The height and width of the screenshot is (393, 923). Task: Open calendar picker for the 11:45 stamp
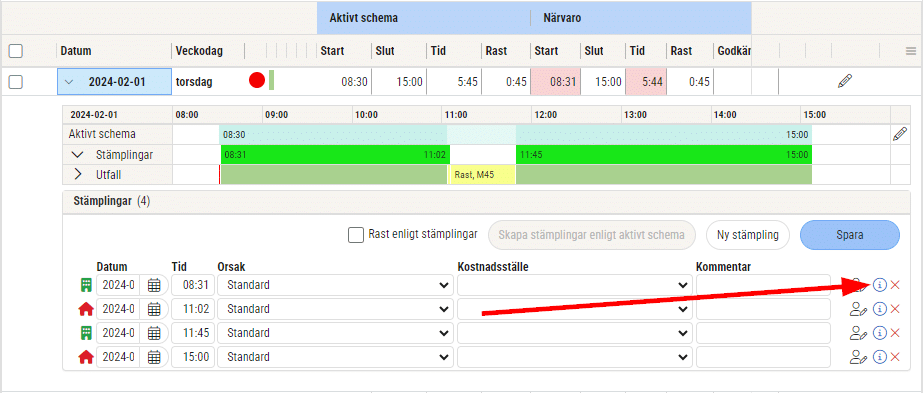pyautogui.click(x=154, y=333)
